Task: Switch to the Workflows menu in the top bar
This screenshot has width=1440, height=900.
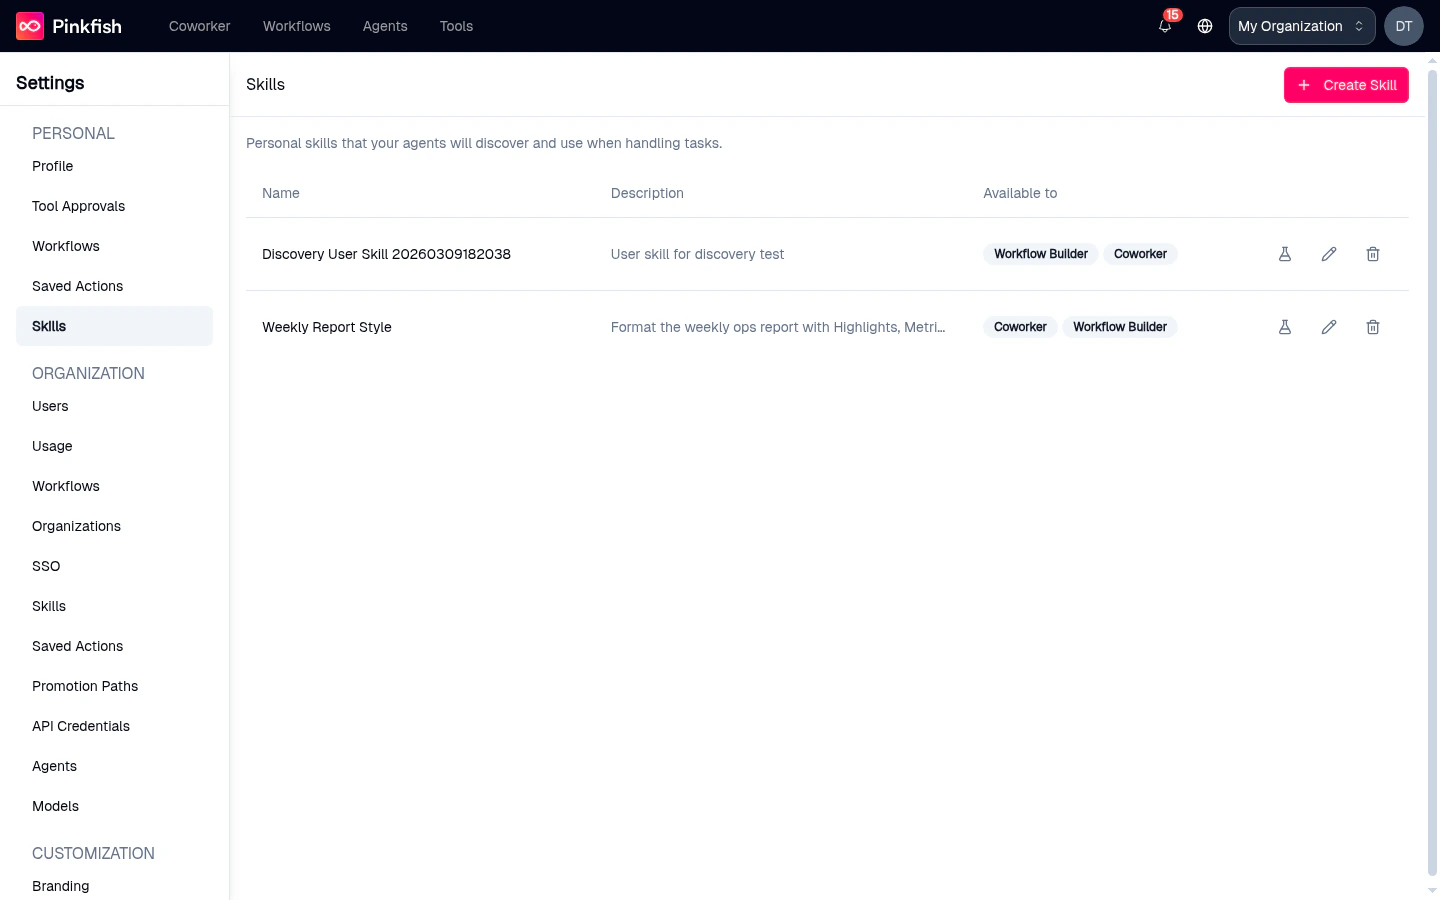Action: (296, 26)
